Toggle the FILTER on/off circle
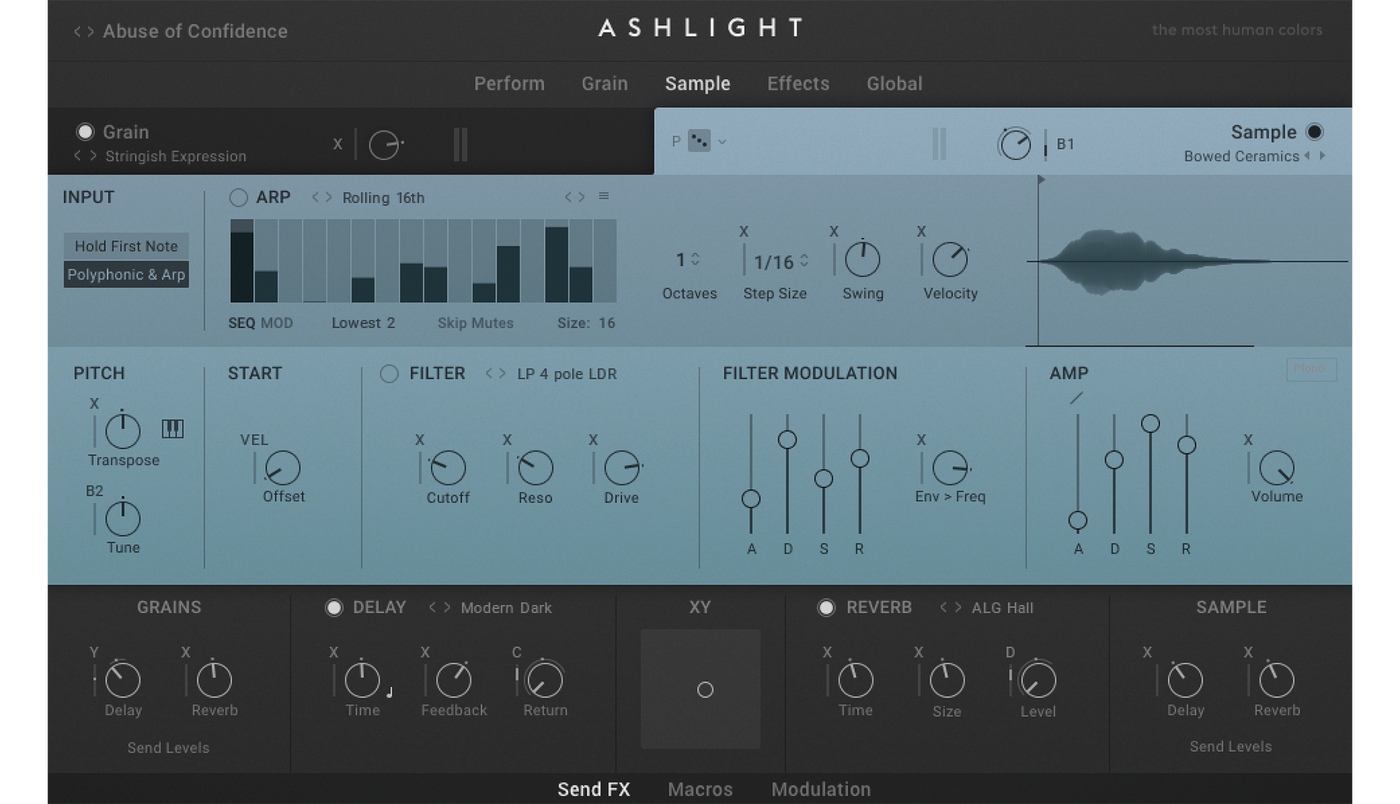1400x804 pixels. pyautogui.click(x=389, y=374)
